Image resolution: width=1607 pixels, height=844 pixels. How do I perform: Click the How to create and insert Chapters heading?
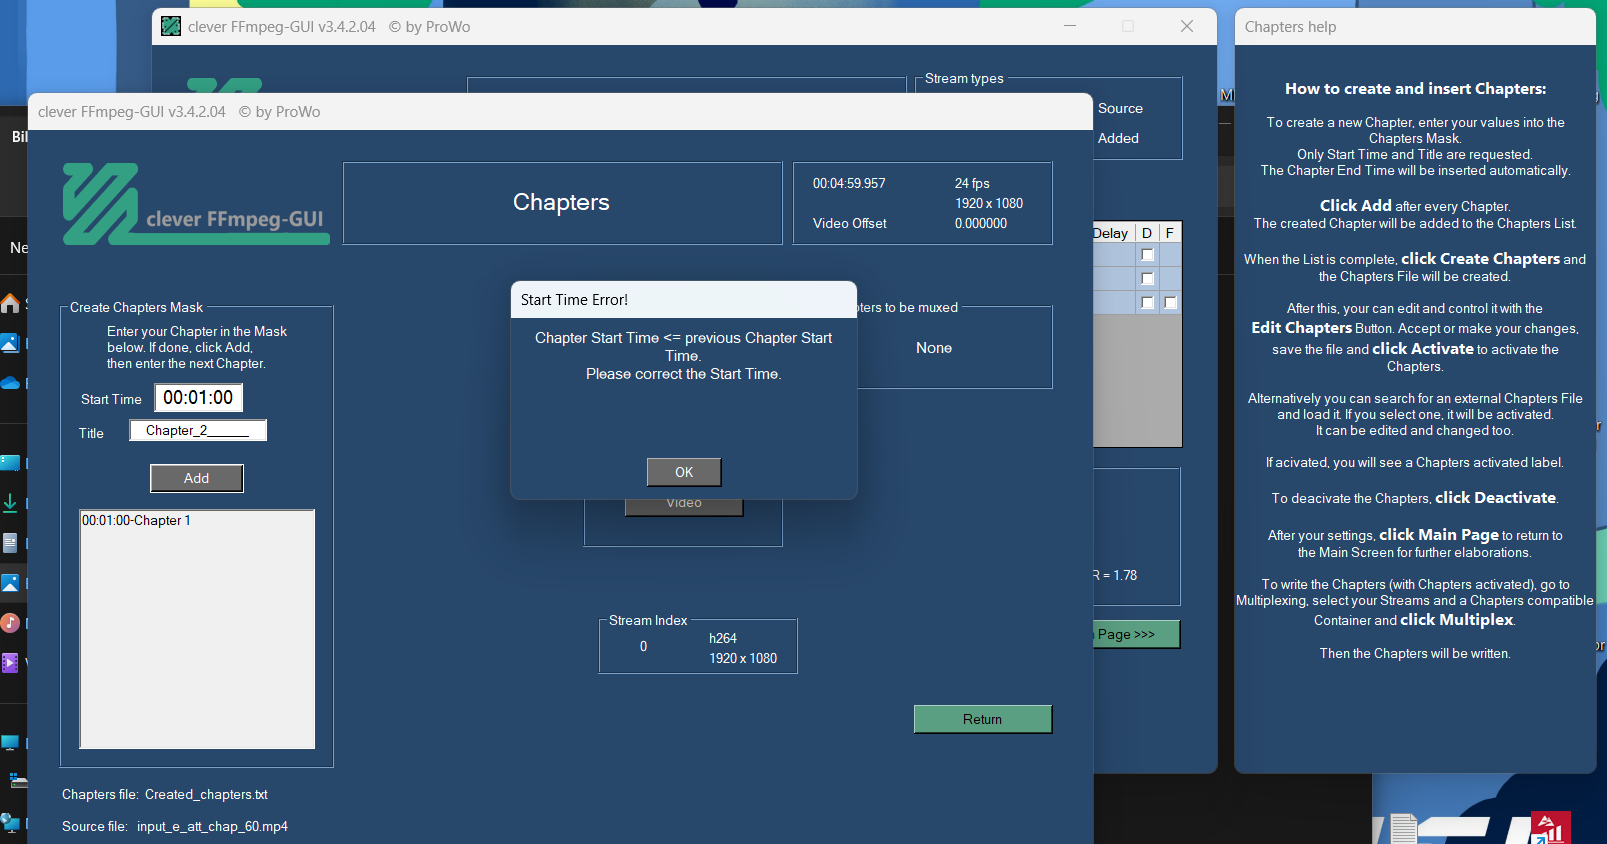tap(1415, 89)
